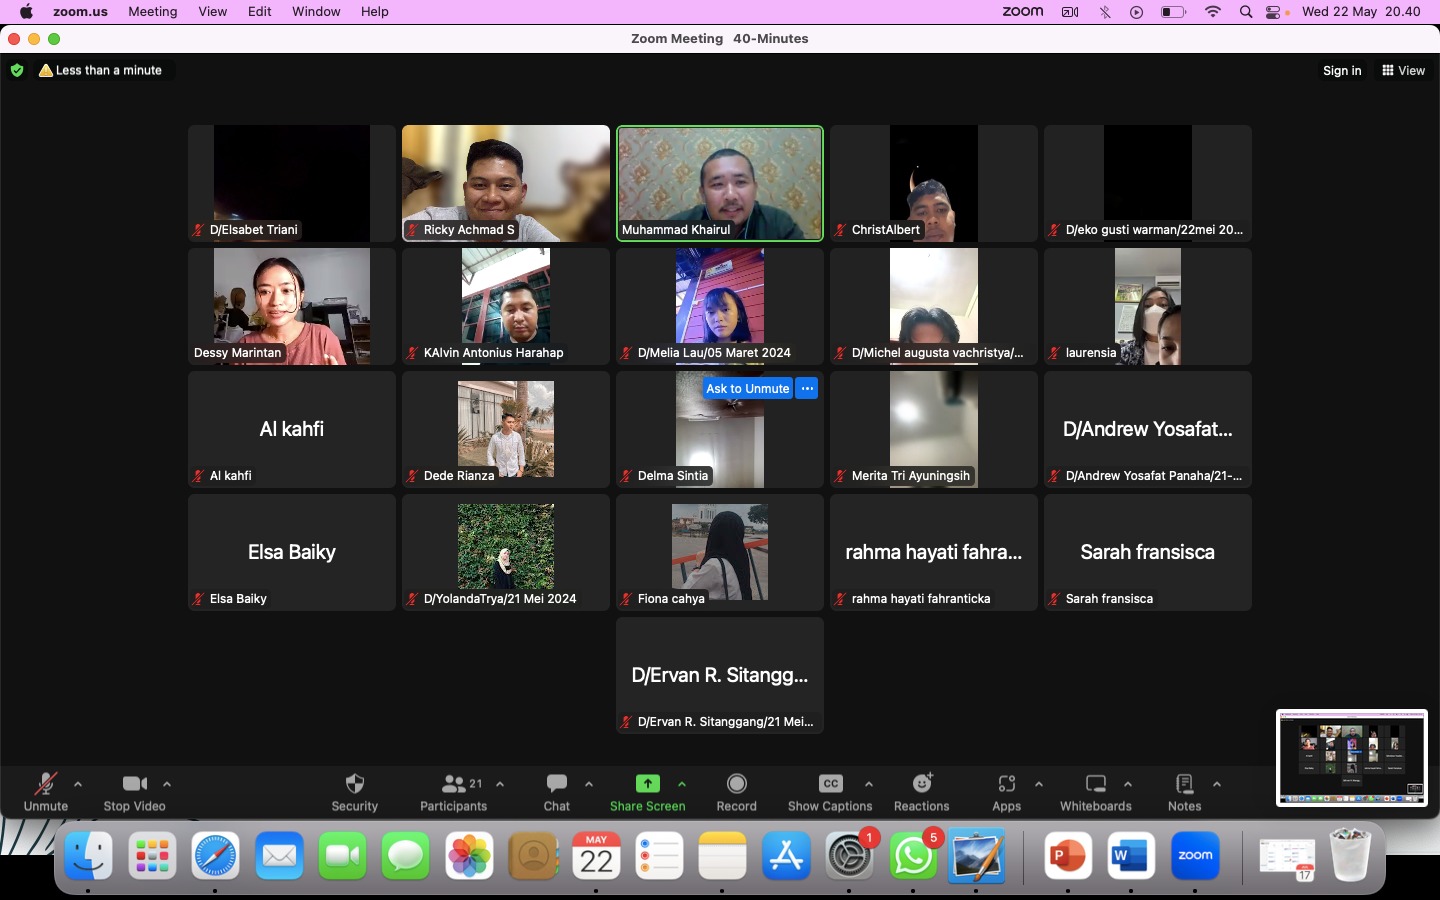Open Spotlight search in menu bar
Screen dimensions: 1440x900
coord(1246,12)
